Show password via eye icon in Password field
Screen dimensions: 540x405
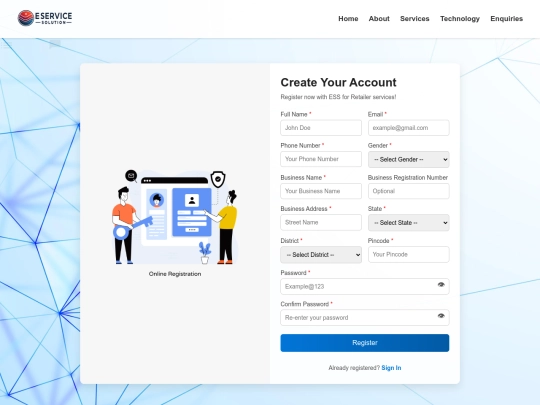[x=441, y=285]
